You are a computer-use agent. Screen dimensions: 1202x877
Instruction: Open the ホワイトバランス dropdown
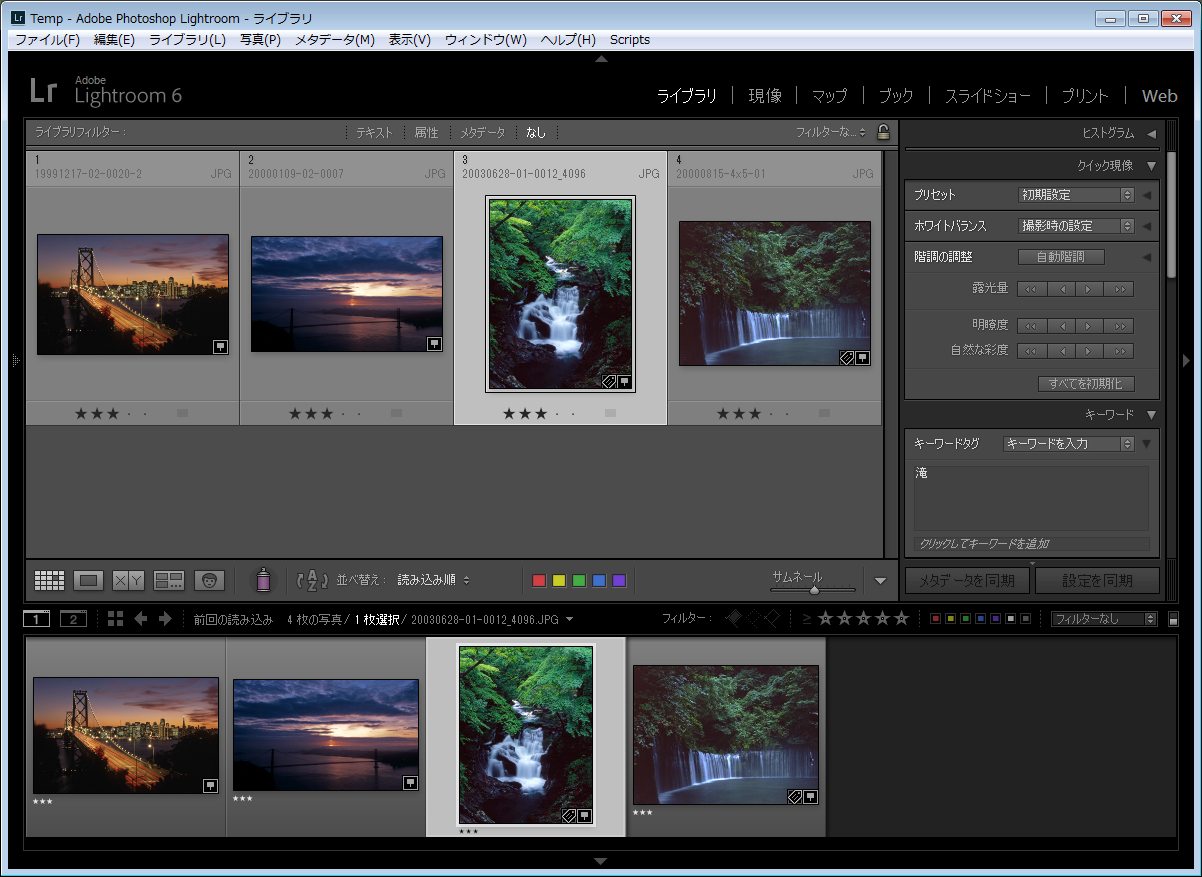(x=1076, y=226)
